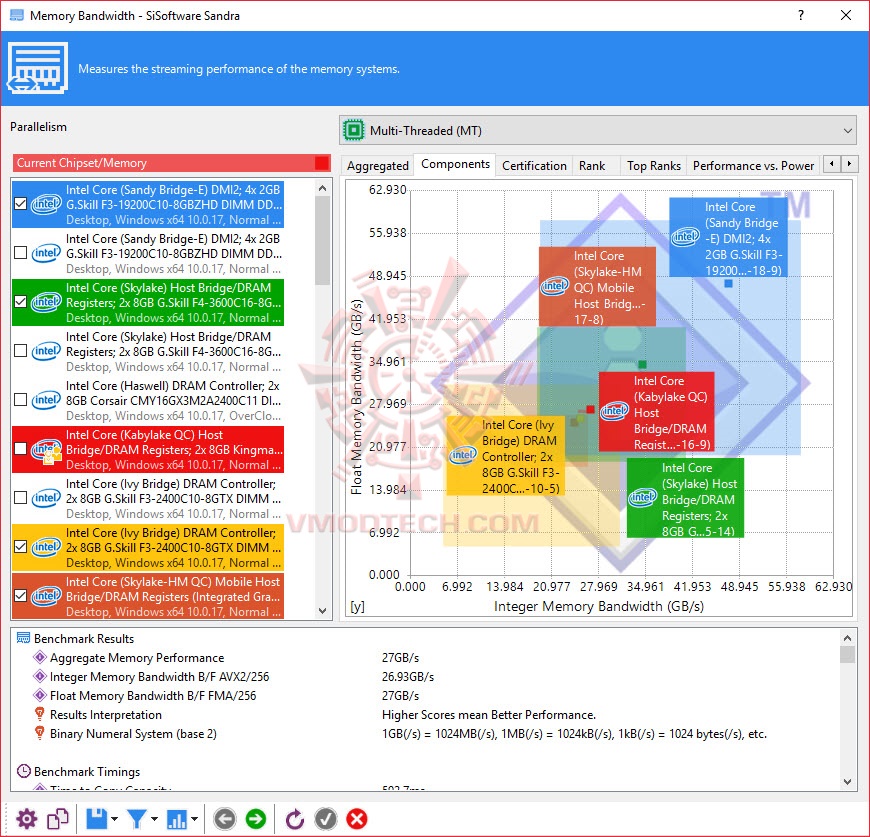
Task: Click the results pane scroll-up arrow
Action: (x=847, y=638)
